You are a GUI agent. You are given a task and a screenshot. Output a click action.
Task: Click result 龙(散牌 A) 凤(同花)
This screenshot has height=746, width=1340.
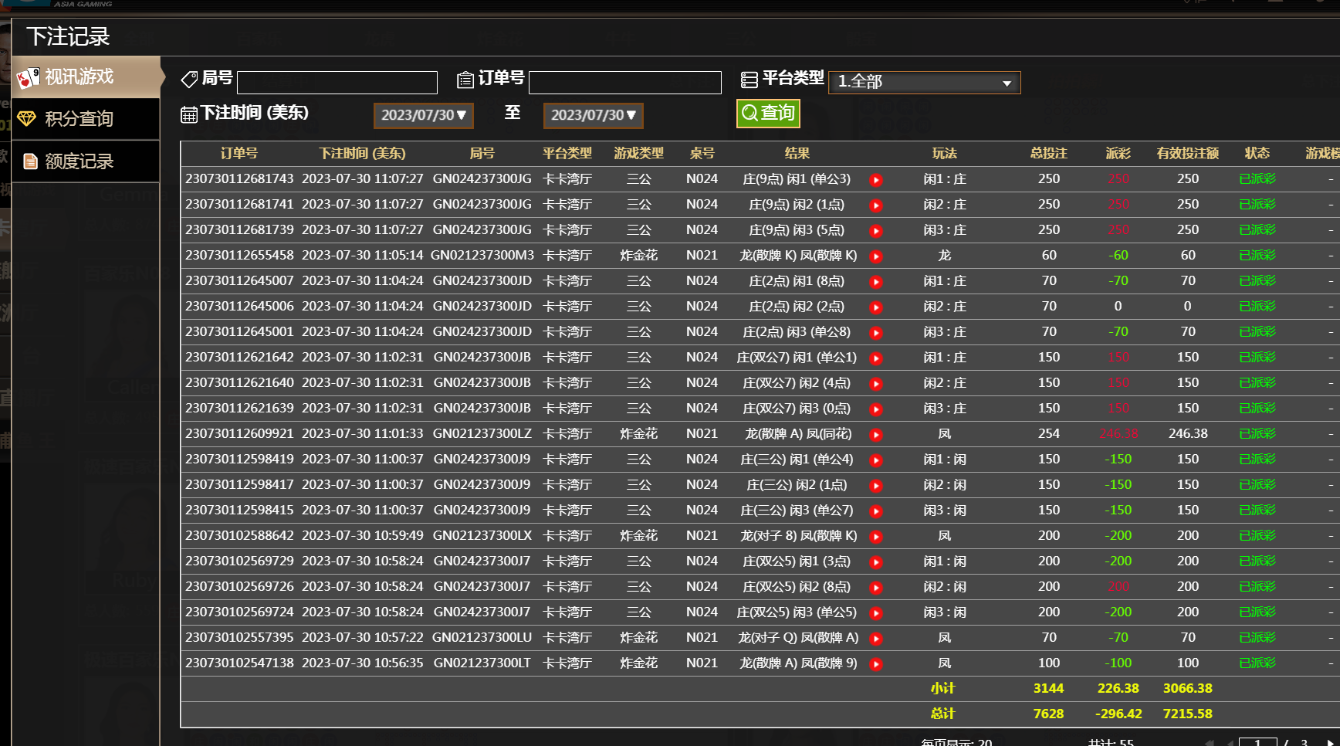coord(798,434)
